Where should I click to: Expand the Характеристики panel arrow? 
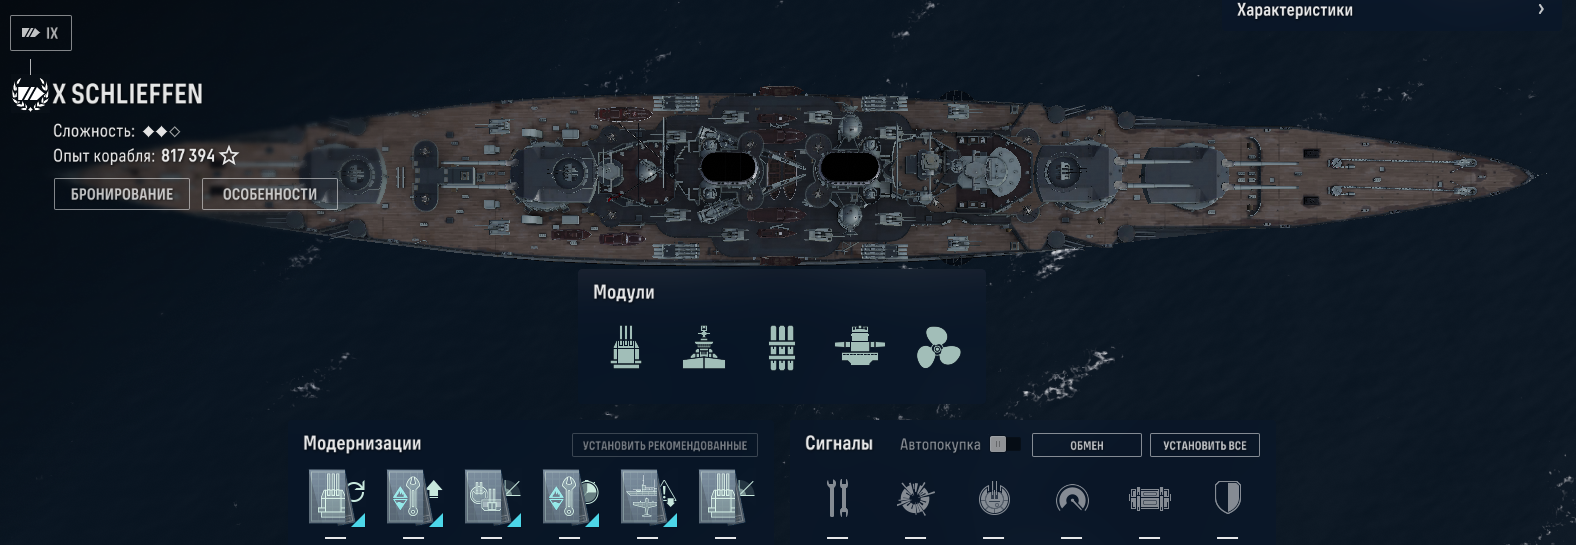point(1541,9)
